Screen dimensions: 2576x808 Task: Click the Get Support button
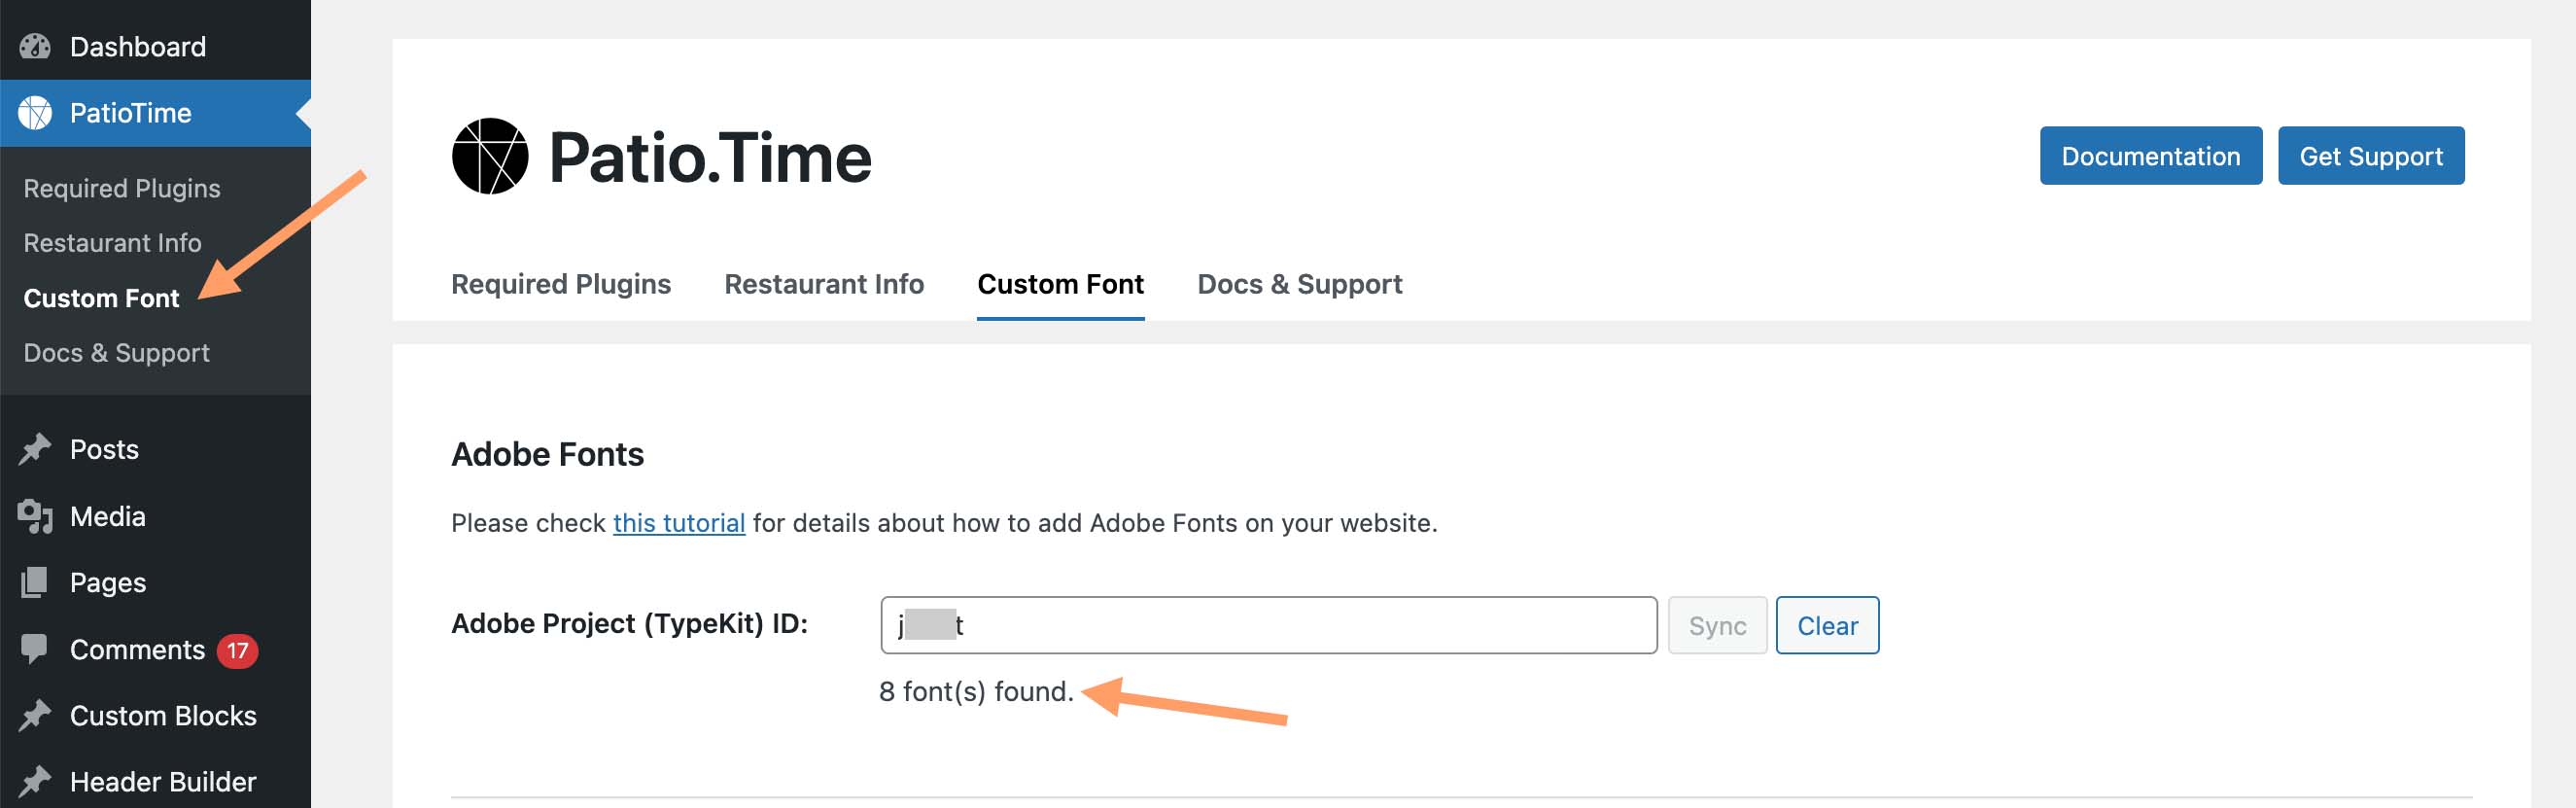2370,156
